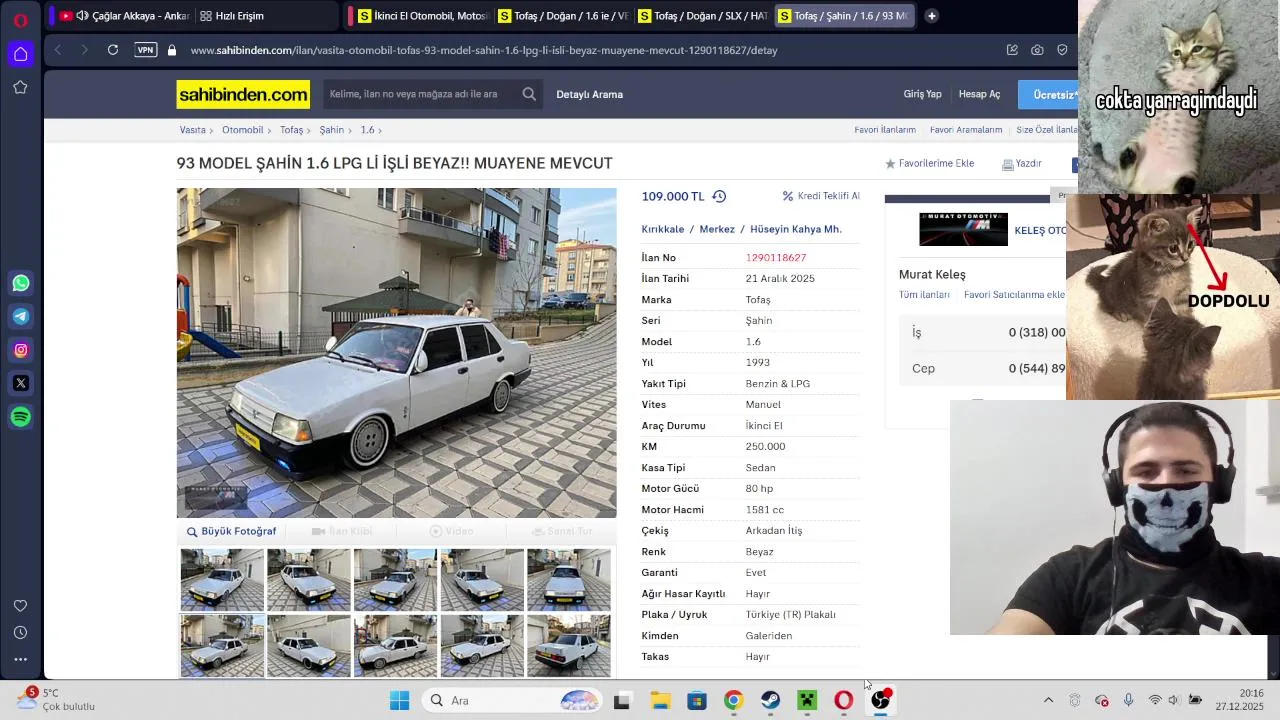This screenshot has width=1280, height=720.
Task: Select the Tofaş / Şahin / 1.6 tab
Action: 843,16
